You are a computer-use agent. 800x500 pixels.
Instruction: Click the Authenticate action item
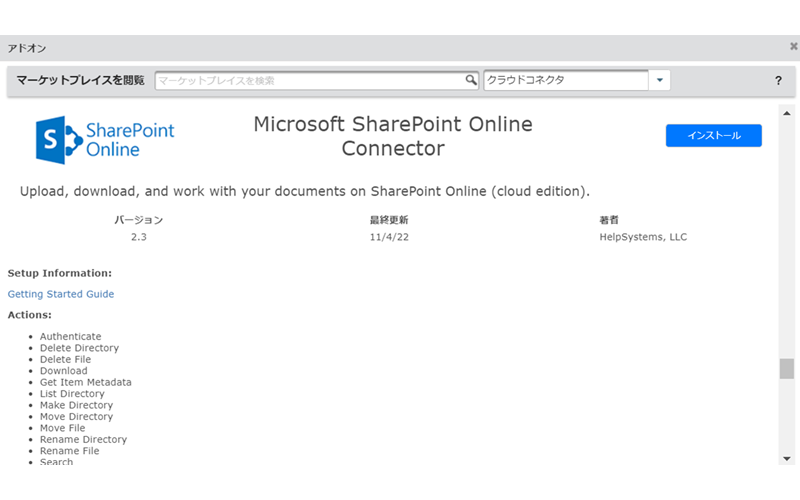(x=70, y=336)
